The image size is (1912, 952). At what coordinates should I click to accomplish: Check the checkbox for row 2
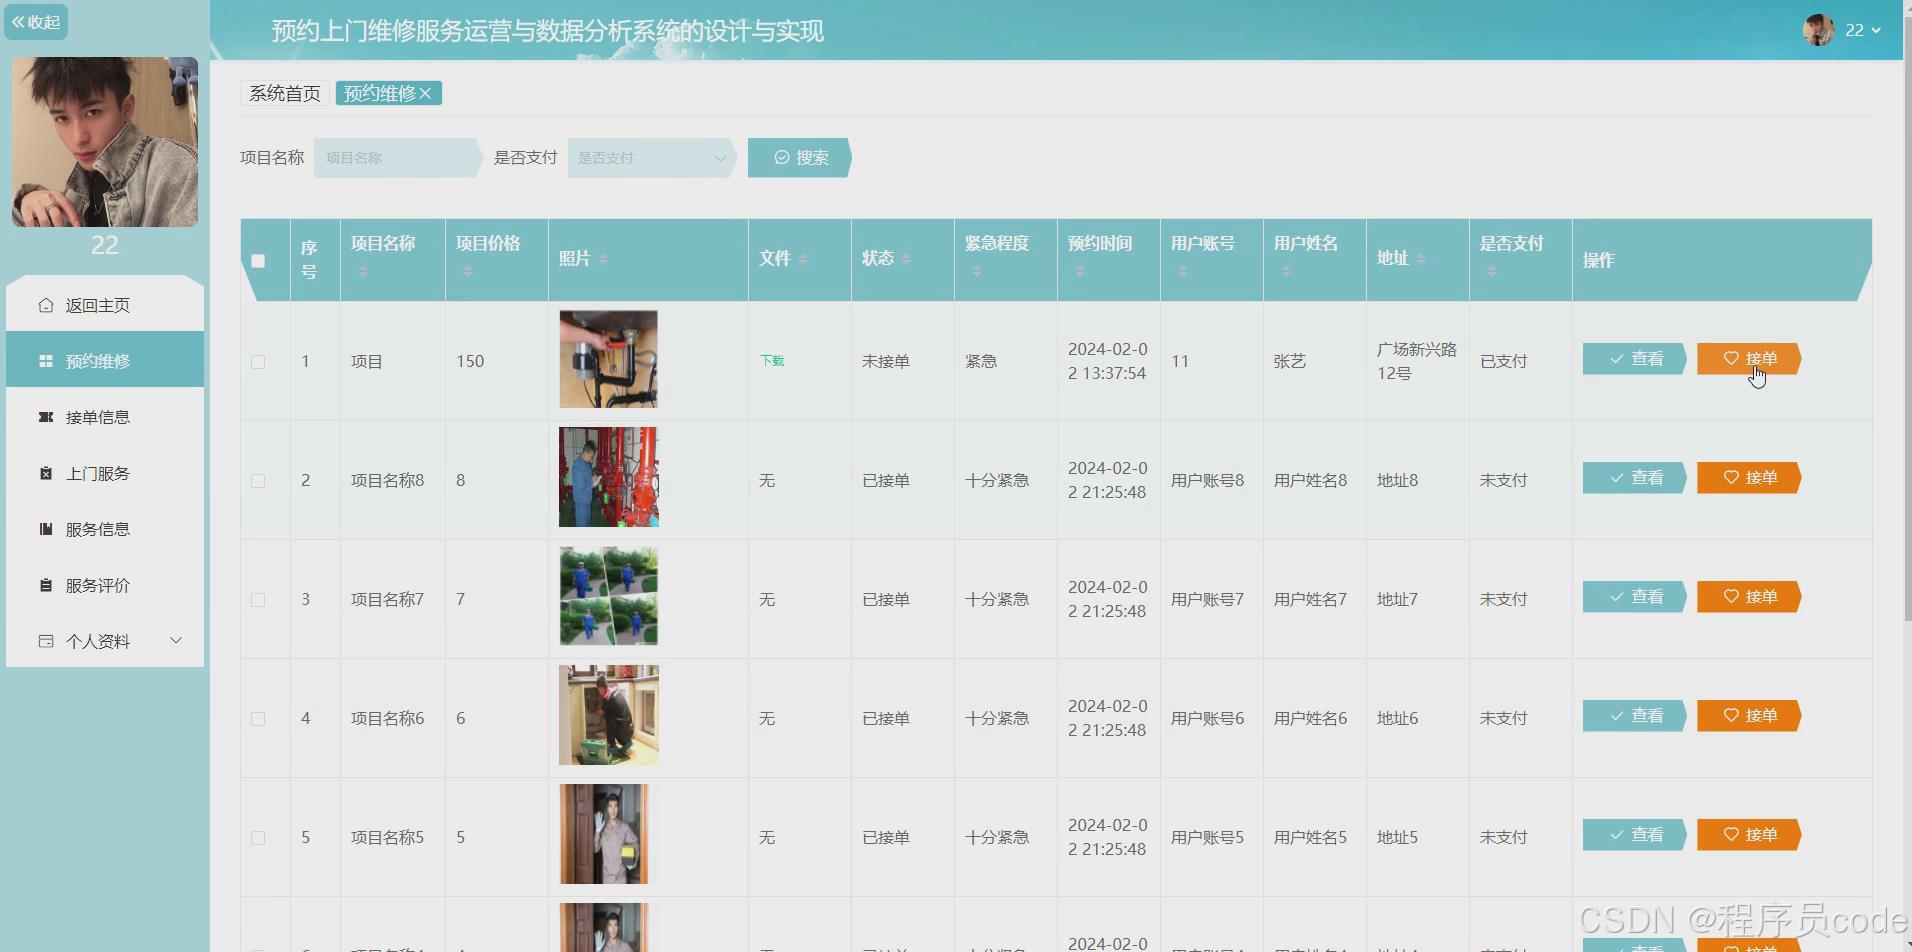pos(258,481)
